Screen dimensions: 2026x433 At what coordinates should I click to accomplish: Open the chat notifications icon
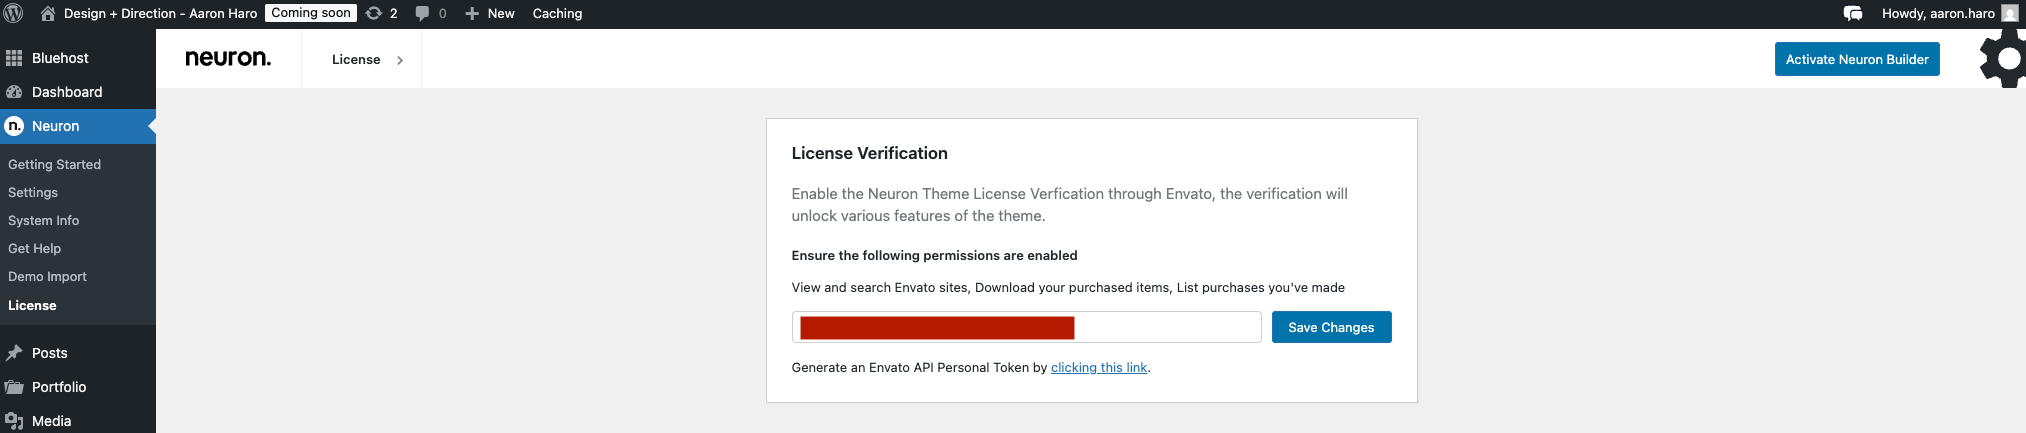click(1853, 13)
